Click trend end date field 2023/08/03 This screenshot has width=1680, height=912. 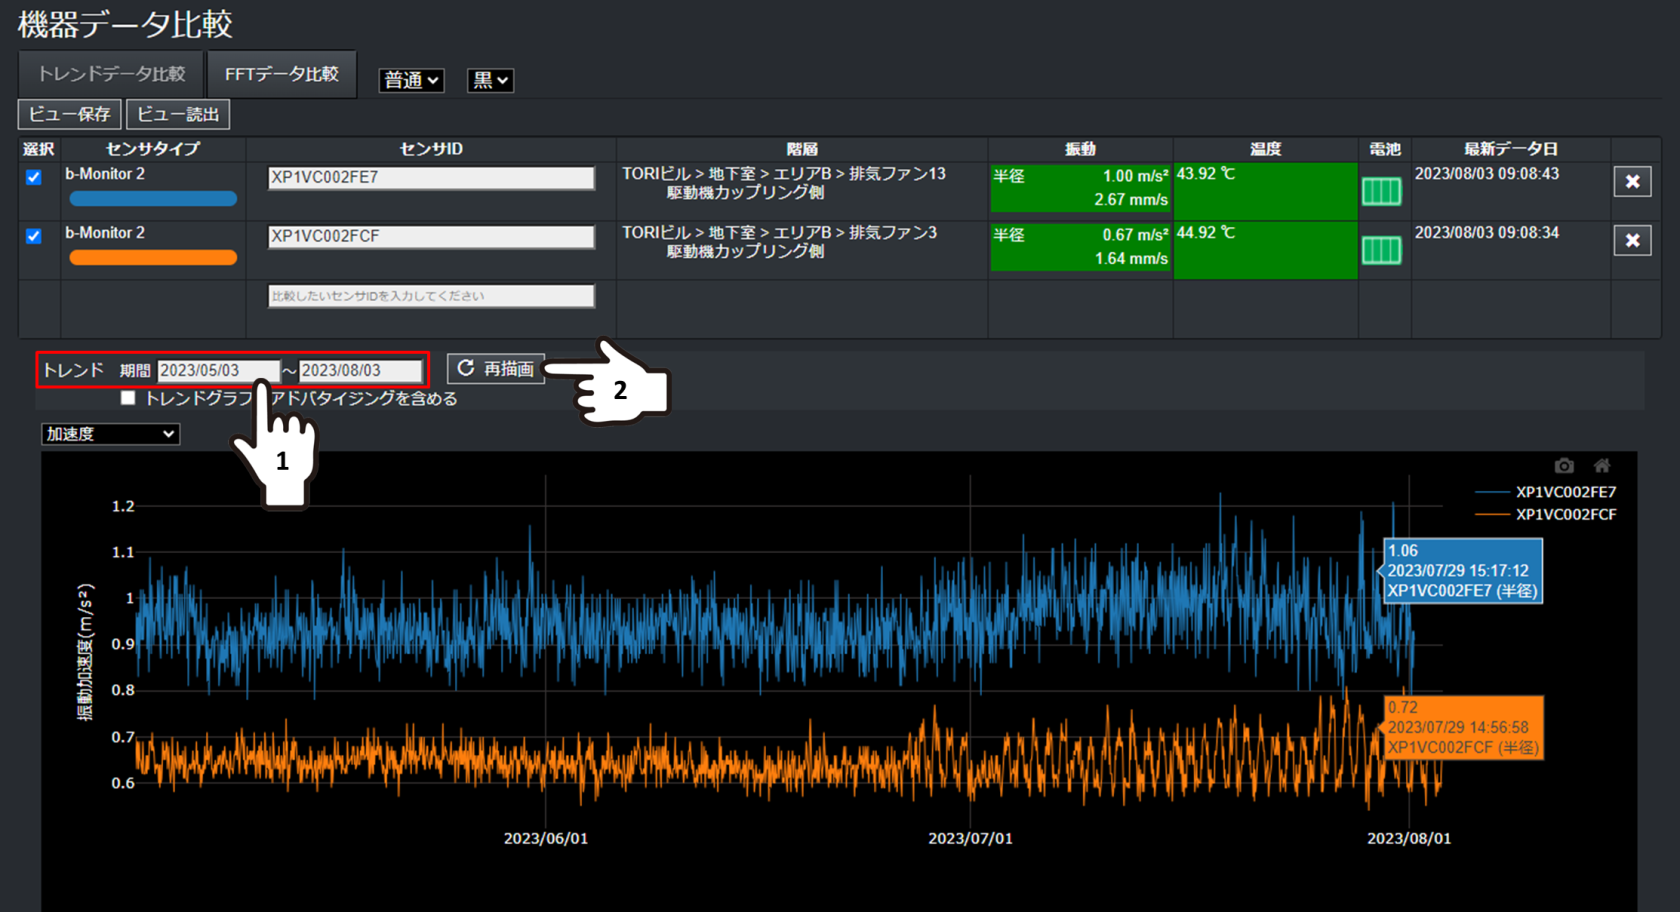pyautogui.click(x=361, y=370)
